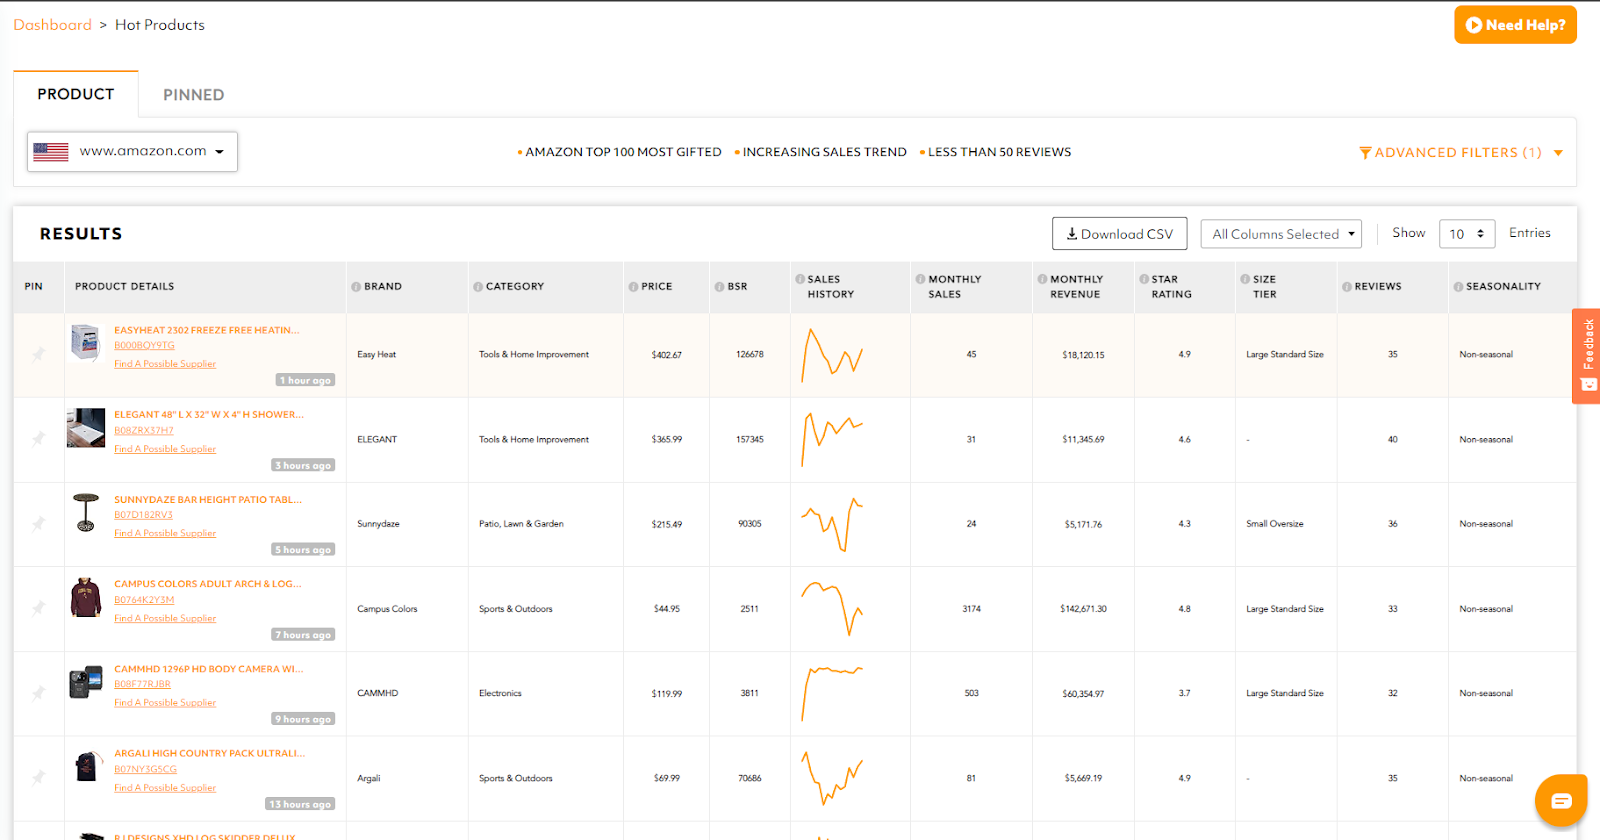Show info for the Reviews column
This screenshot has height=840, width=1600.
pyautogui.click(x=1347, y=287)
